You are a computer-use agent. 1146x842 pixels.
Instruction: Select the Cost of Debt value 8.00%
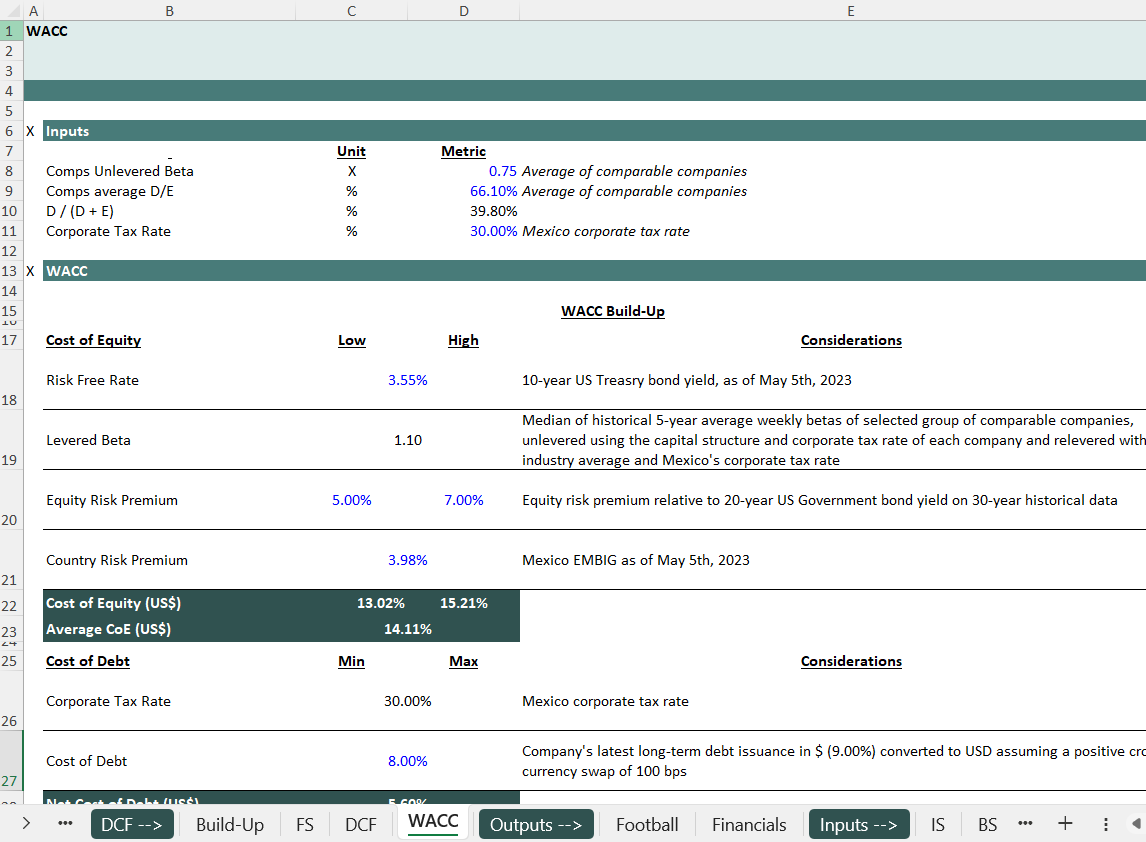point(408,761)
